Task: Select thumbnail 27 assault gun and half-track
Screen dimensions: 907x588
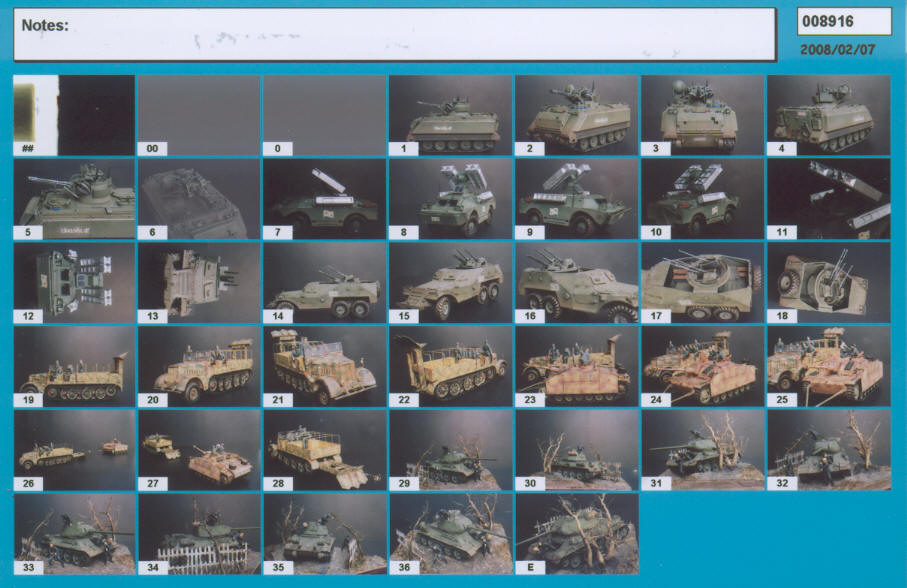Action: 199,450
